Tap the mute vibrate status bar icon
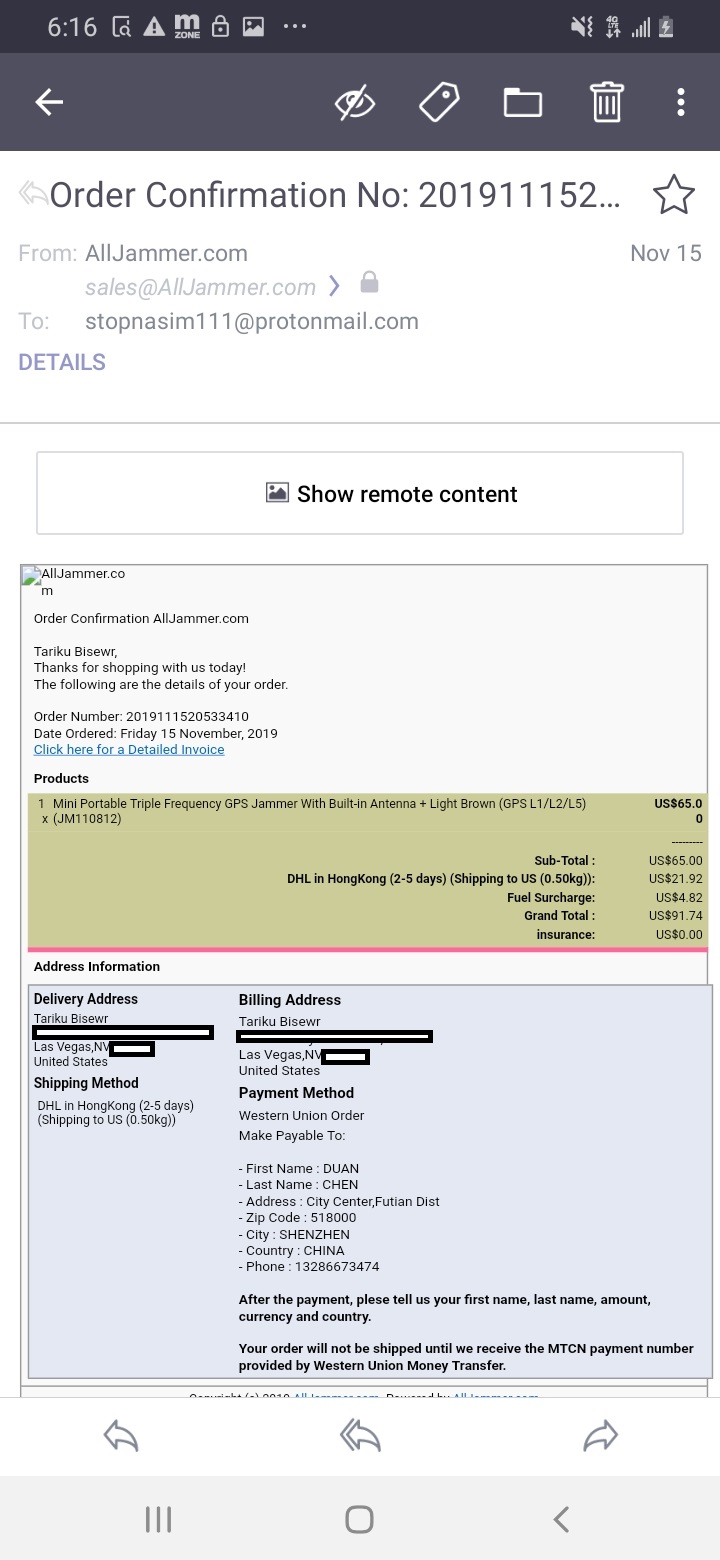The image size is (720, 1560). point(581,27)
